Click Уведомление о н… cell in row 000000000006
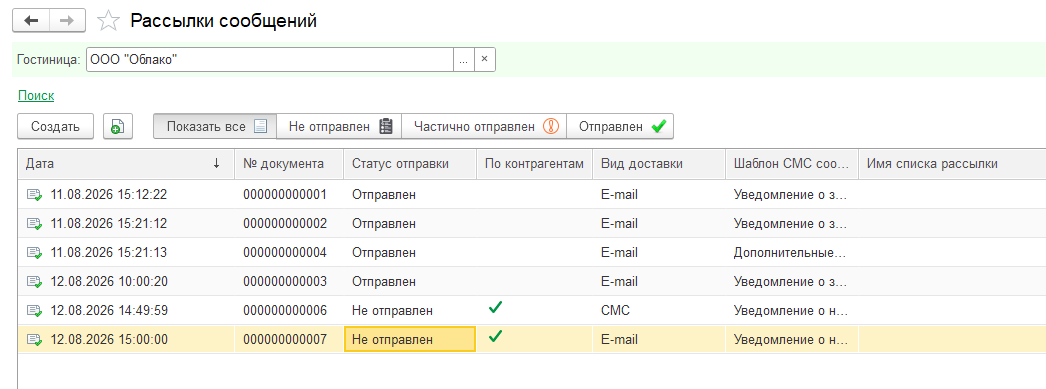The width and height of the screenshot is (1046, 389). (x=790, y=310)
